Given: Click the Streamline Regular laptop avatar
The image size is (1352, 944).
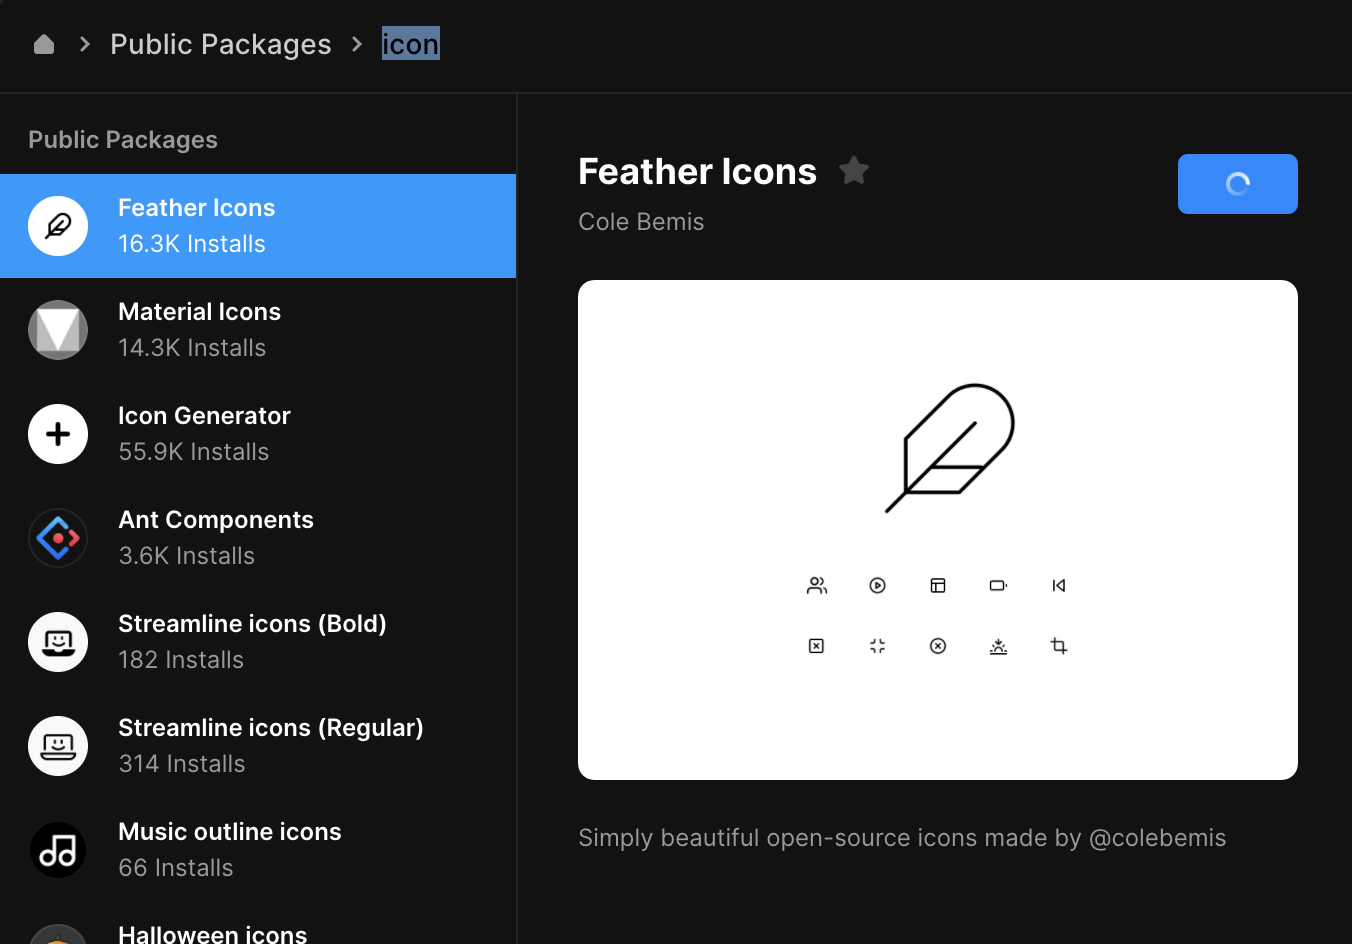Looking at the screenshot, I should [x=58, y=746].
